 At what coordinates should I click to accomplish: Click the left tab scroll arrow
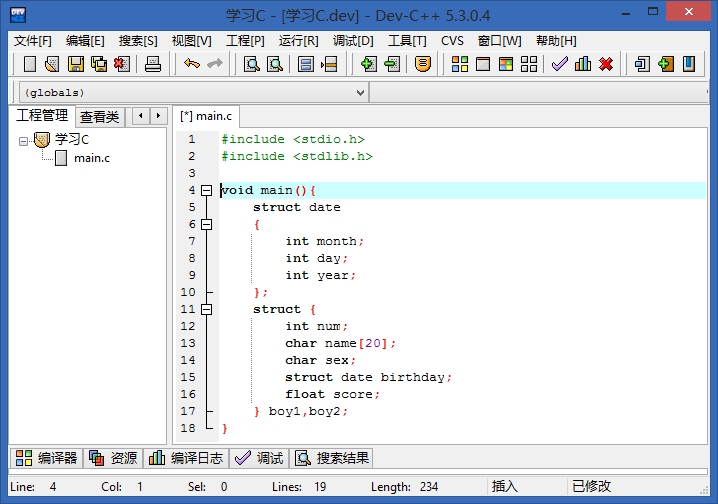(x=141, y=116)
